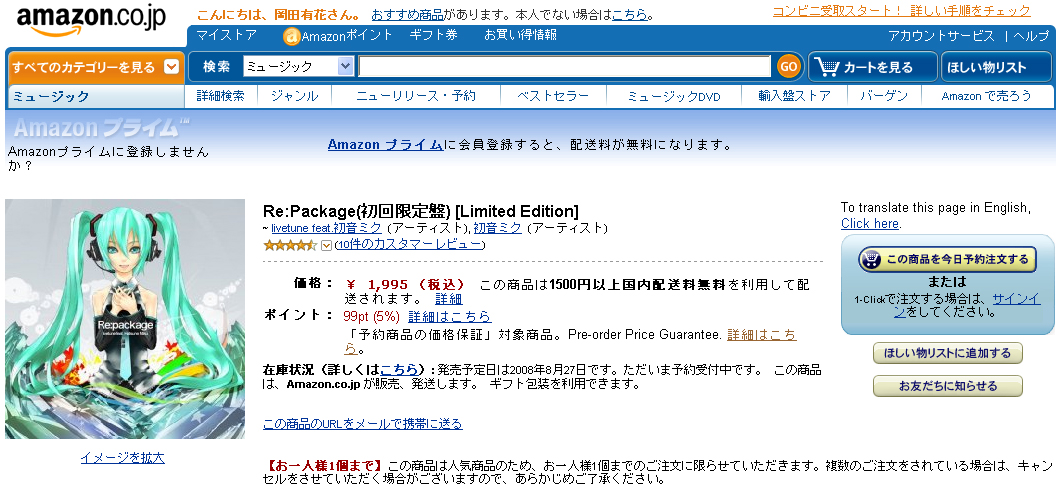The image size is (1057, 491).
Task: Click the price ¥1,995 (税込) text
Action: coord(405,284)
